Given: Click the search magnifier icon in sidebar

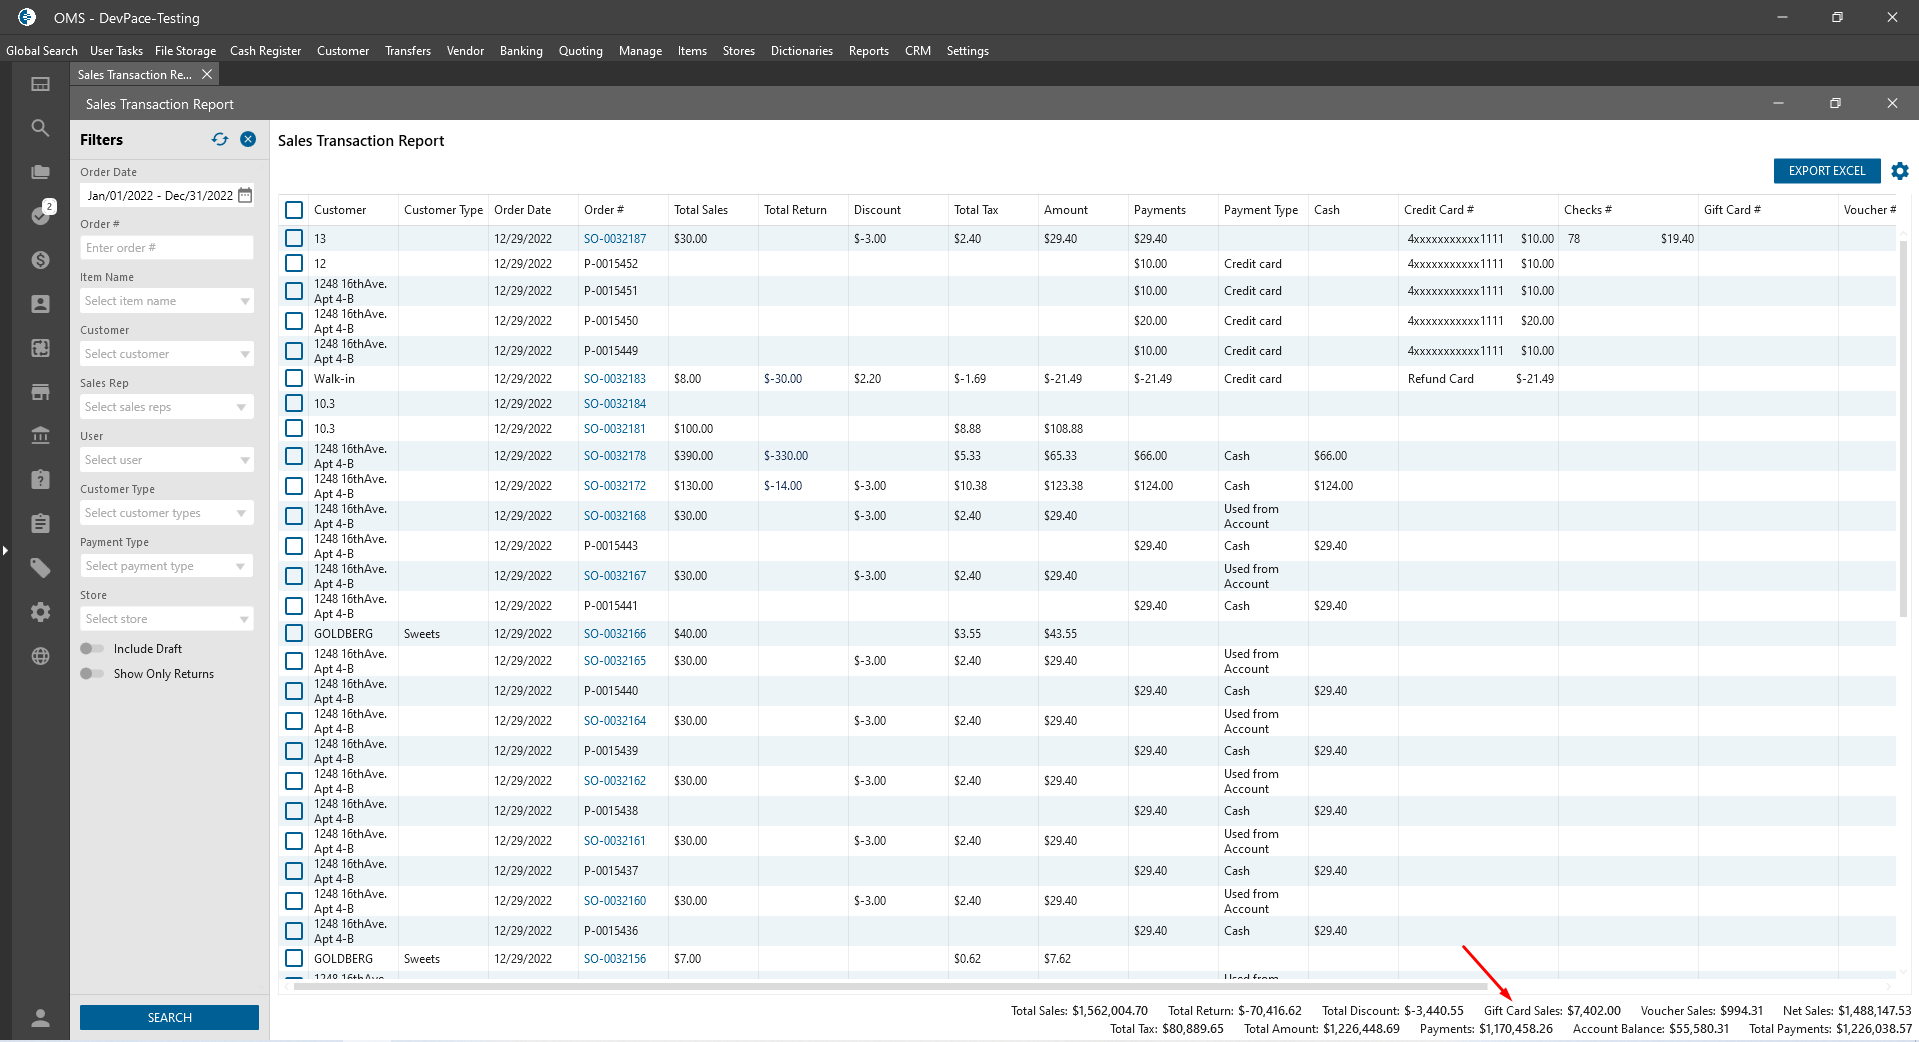Looking at the screenshot, I should coord(40,128).
